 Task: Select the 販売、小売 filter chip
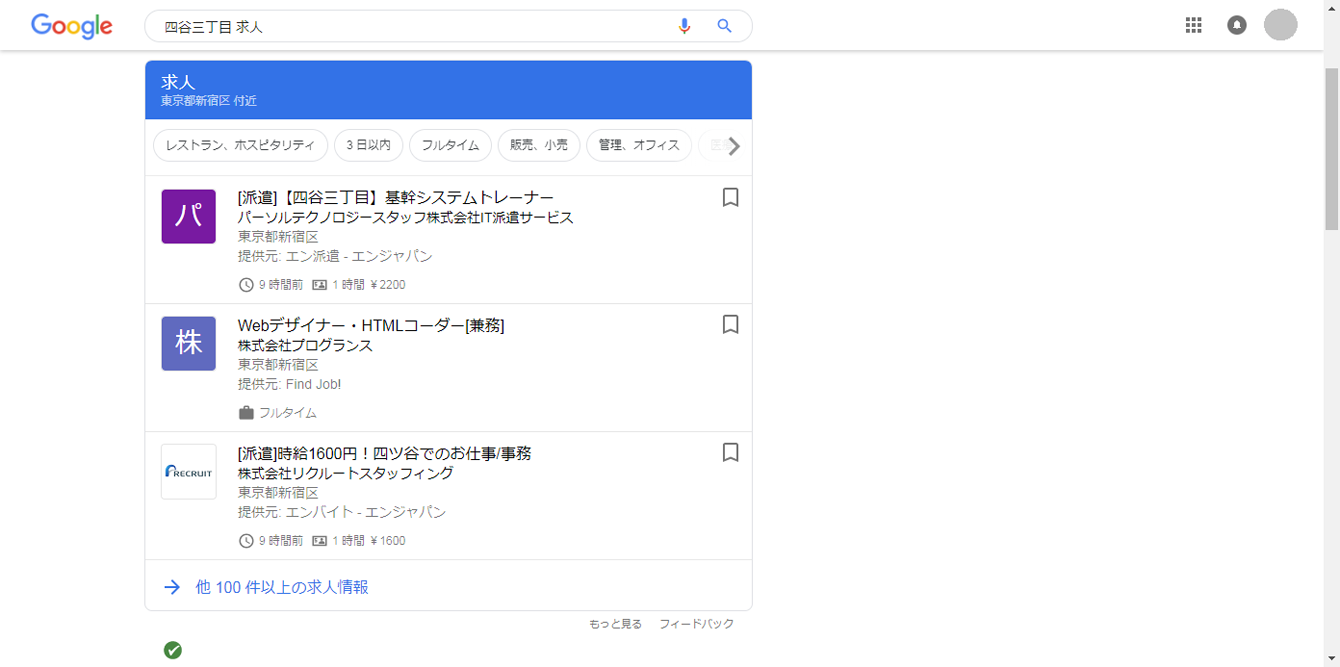(x=539, y=145)
